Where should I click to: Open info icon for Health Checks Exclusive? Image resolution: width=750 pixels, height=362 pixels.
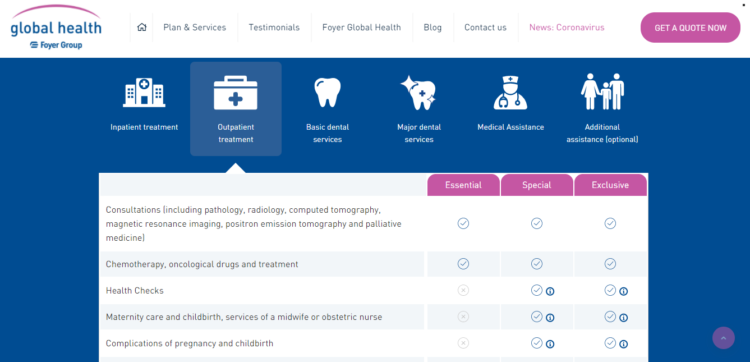pos(623,291)
